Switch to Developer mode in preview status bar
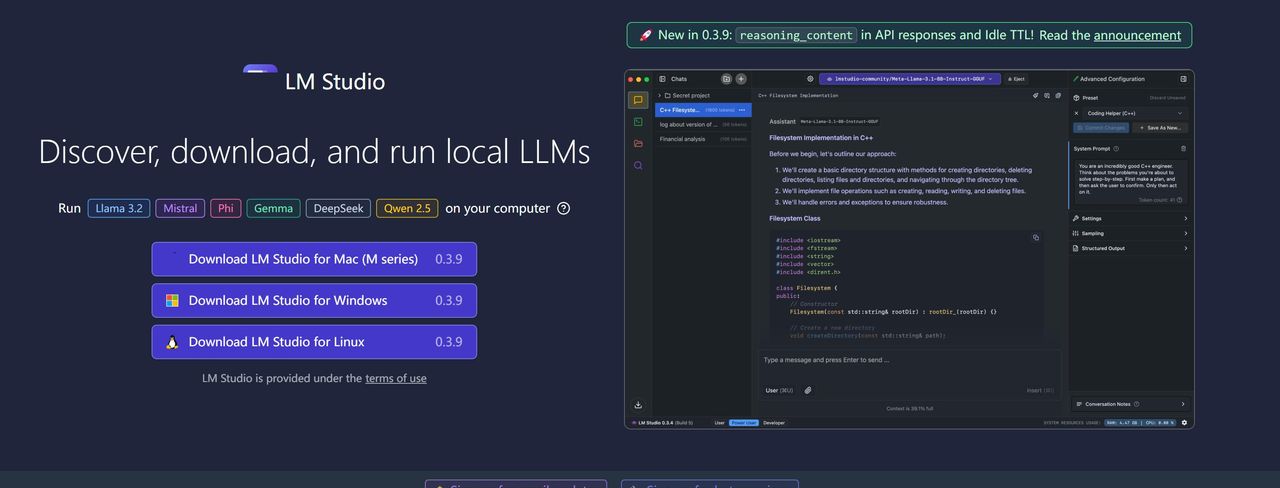The image size is (1280, 488). coord(774,423)
